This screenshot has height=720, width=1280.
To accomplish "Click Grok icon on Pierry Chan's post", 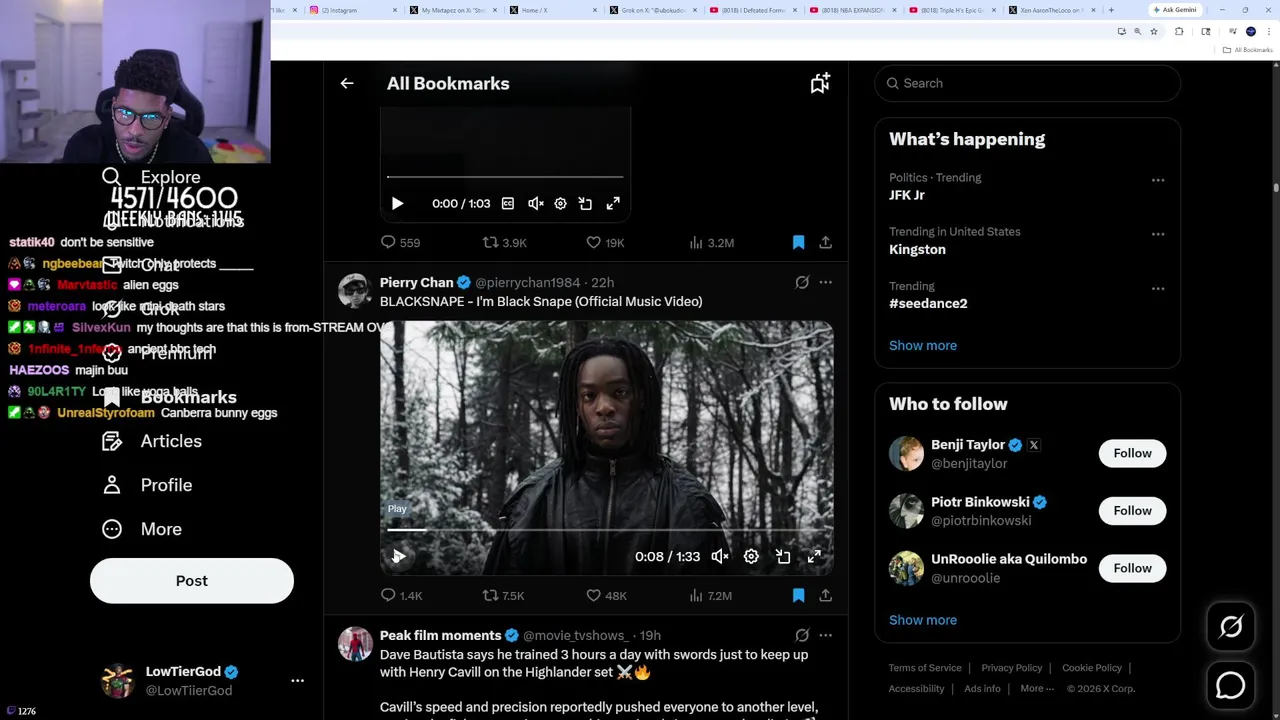I will [802, 282].
